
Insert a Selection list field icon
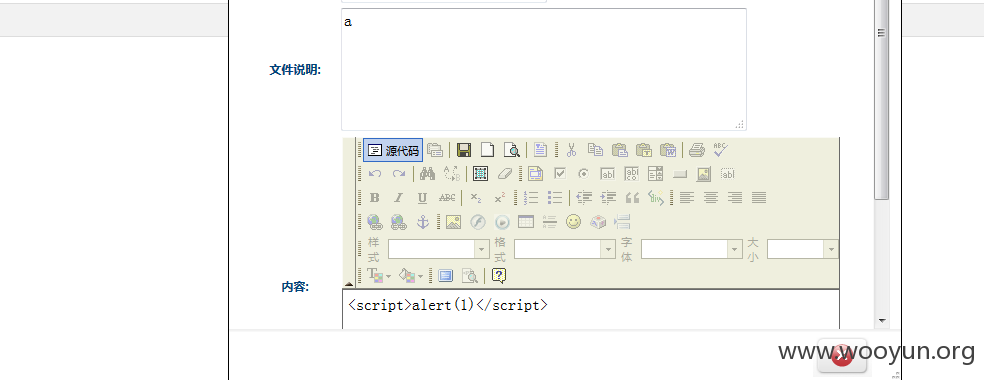point(656,174)
